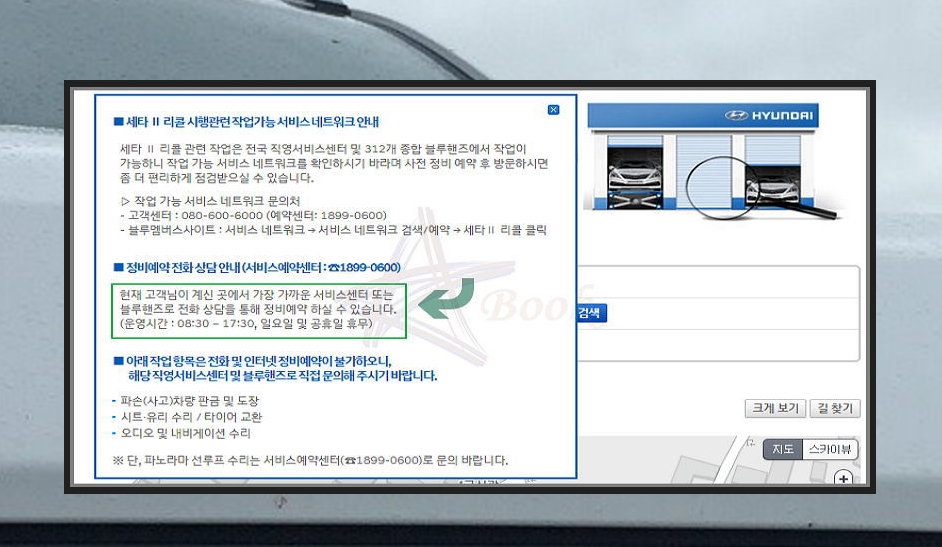Screen dimensions: 942x547
Task: Click the 길 찾기 directions button
Action: (x=835, y=408)
